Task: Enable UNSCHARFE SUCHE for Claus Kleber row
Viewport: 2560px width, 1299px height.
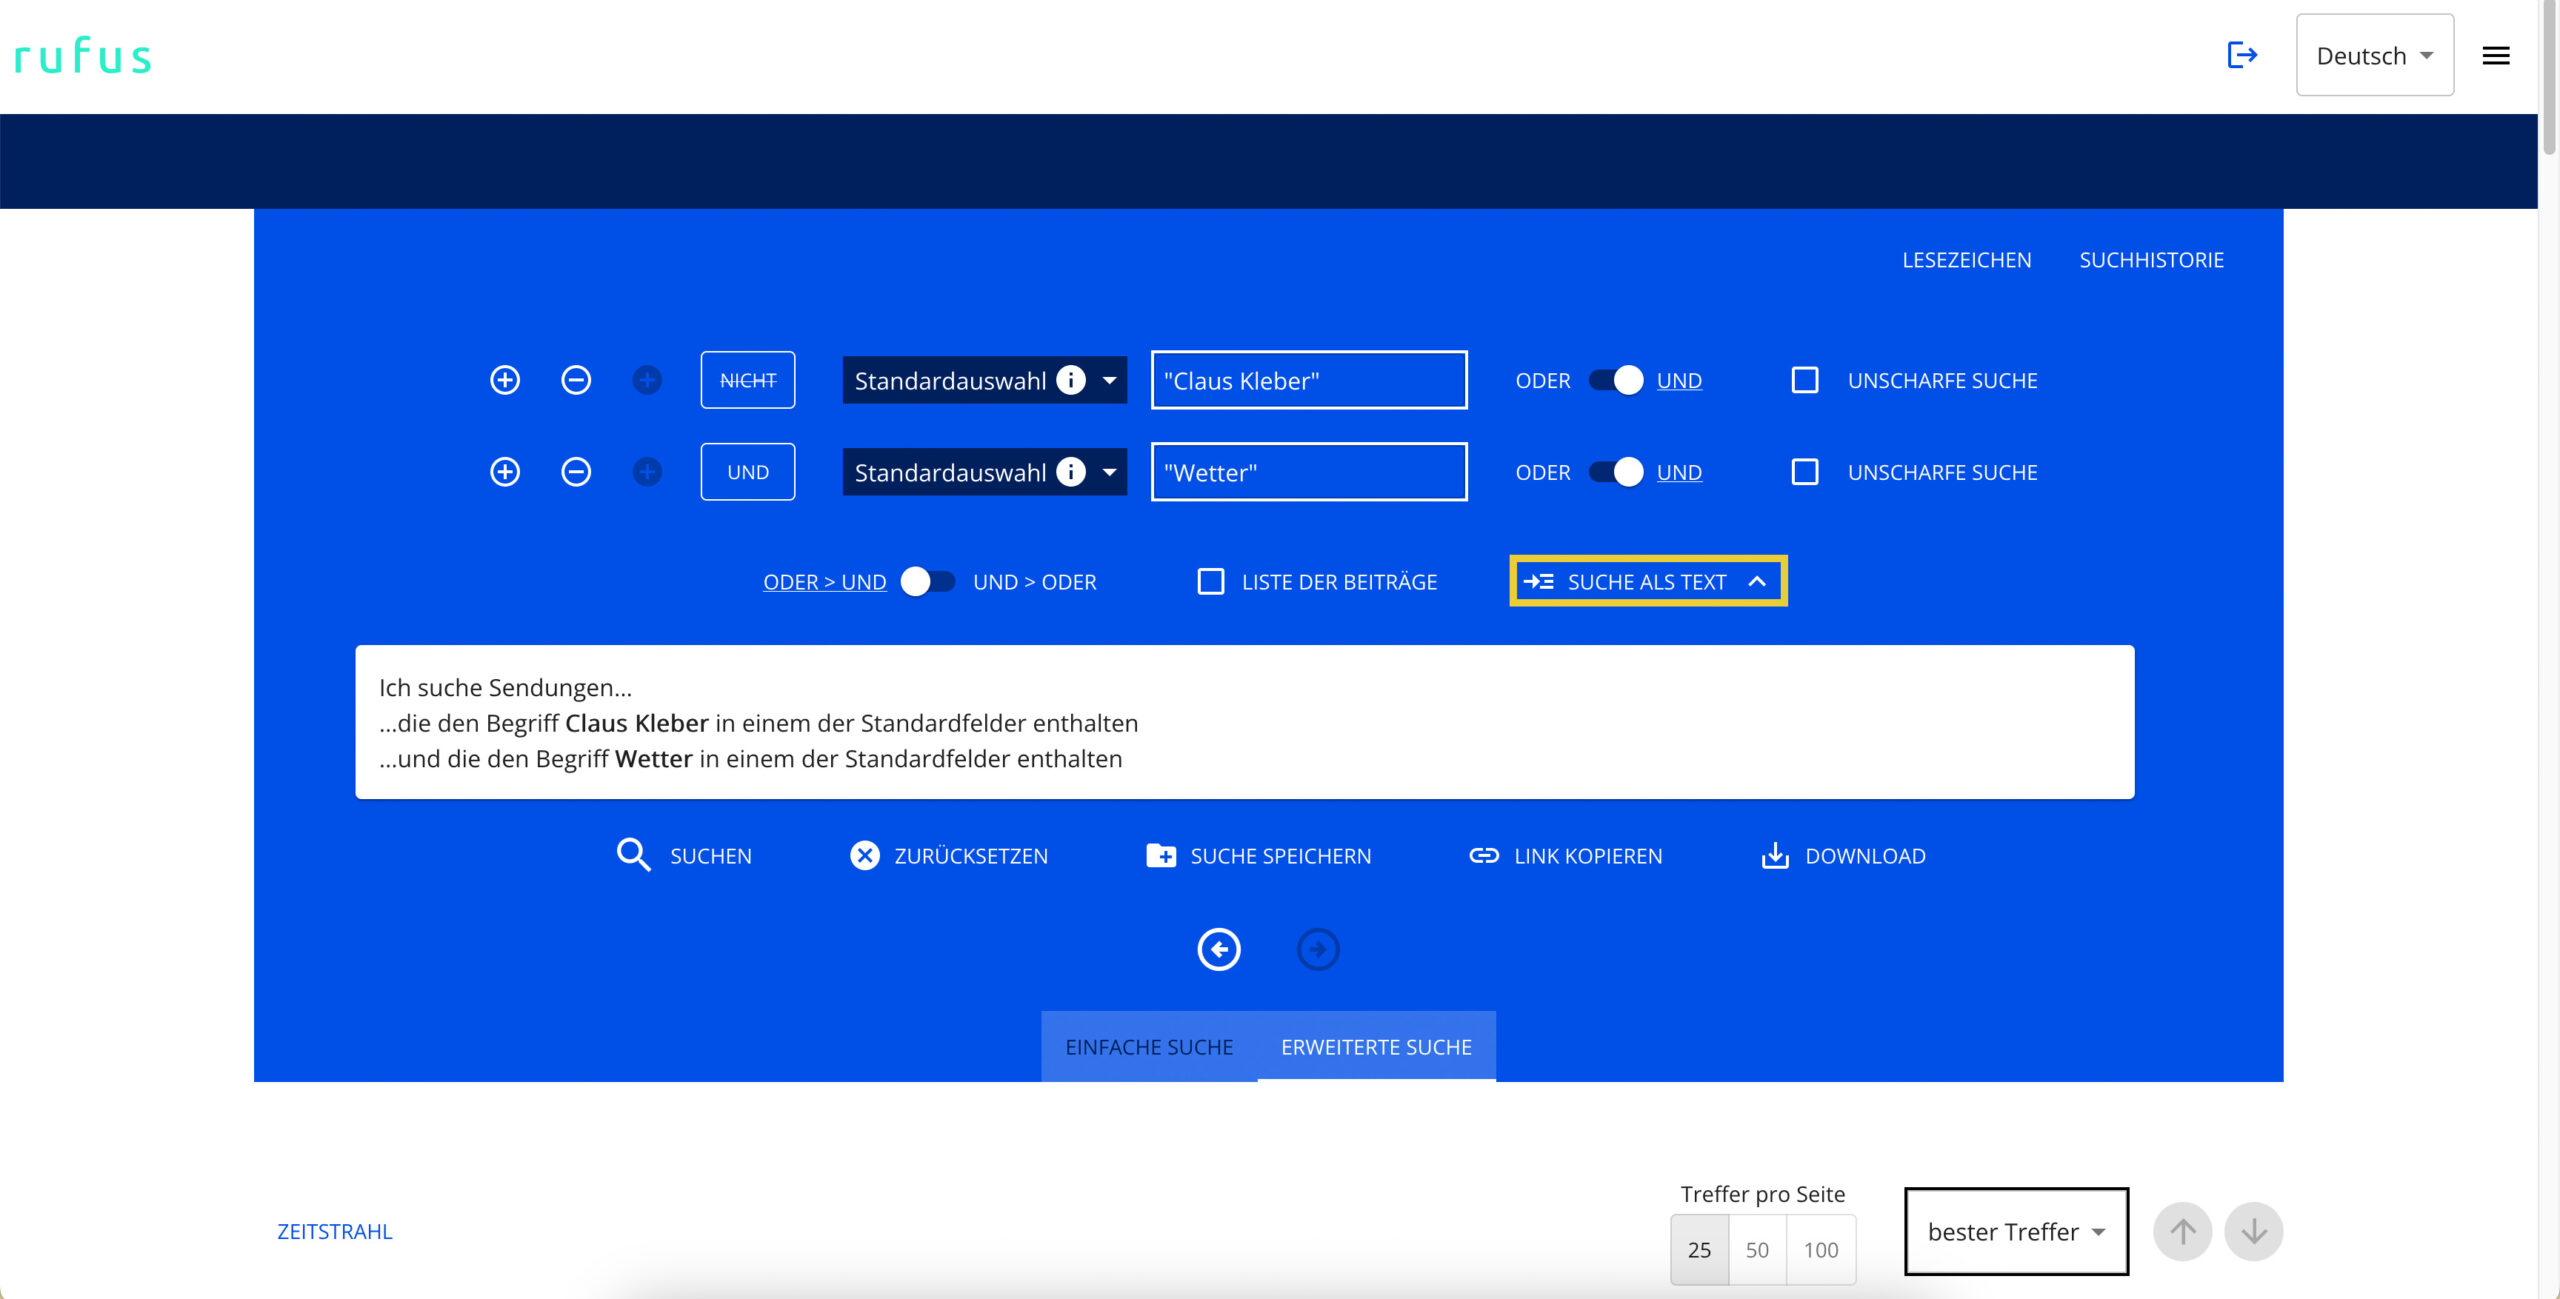Action: pyautogui.click(x=1805, y=380)
